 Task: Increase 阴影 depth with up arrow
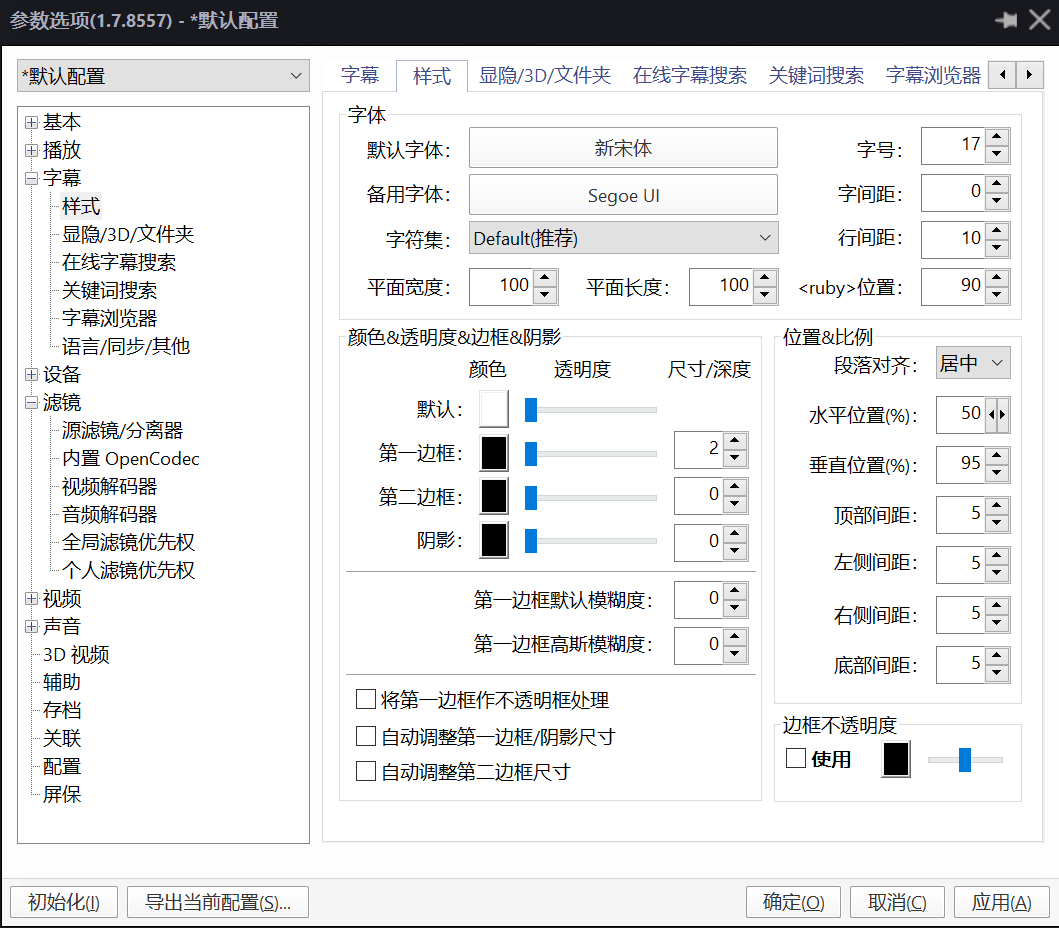(735, 534)
